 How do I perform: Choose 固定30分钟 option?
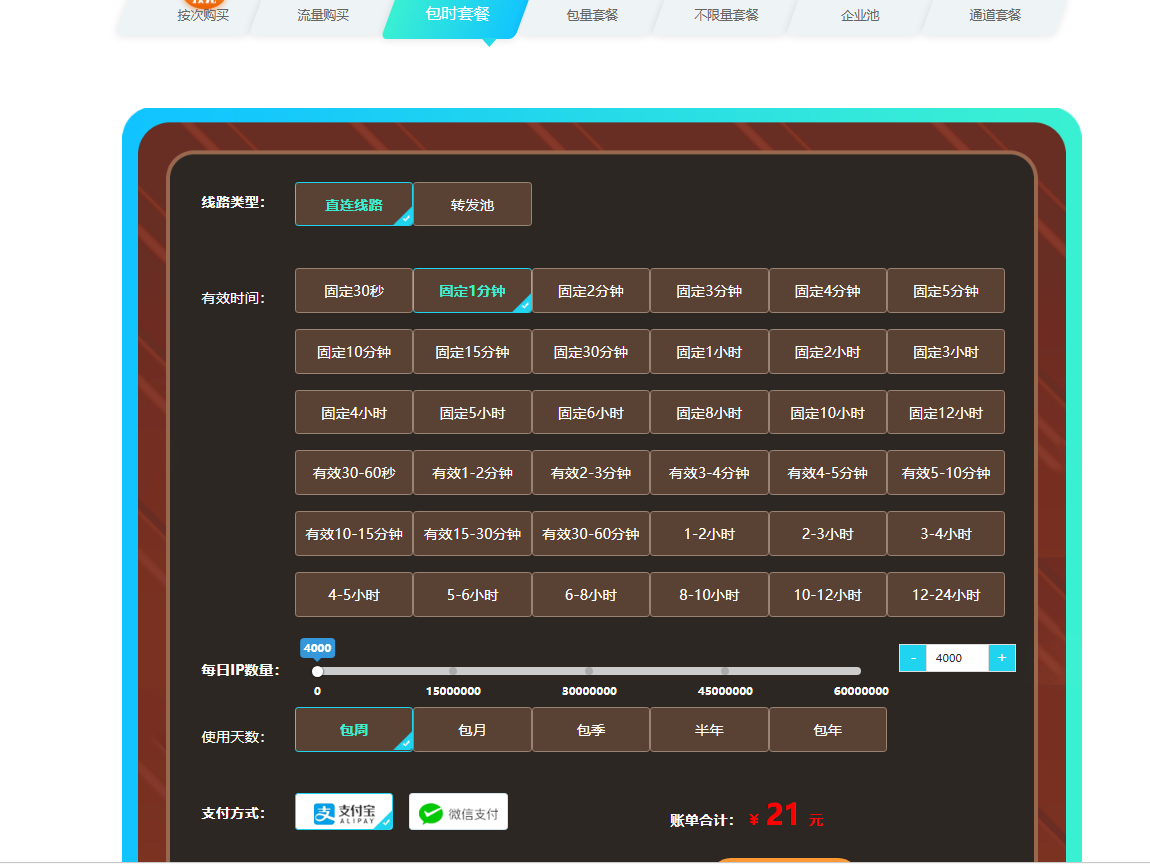point(591,352)
